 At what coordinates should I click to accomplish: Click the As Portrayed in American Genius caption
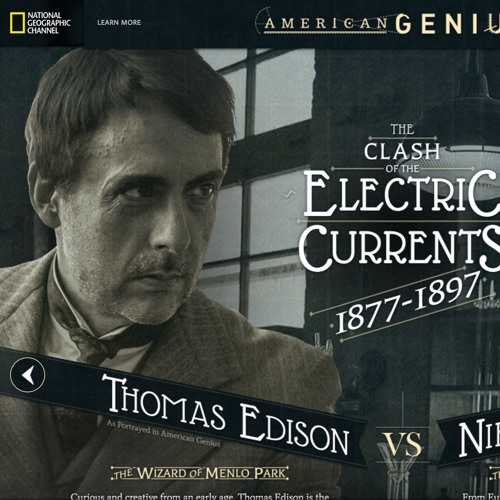coord(163,433)
